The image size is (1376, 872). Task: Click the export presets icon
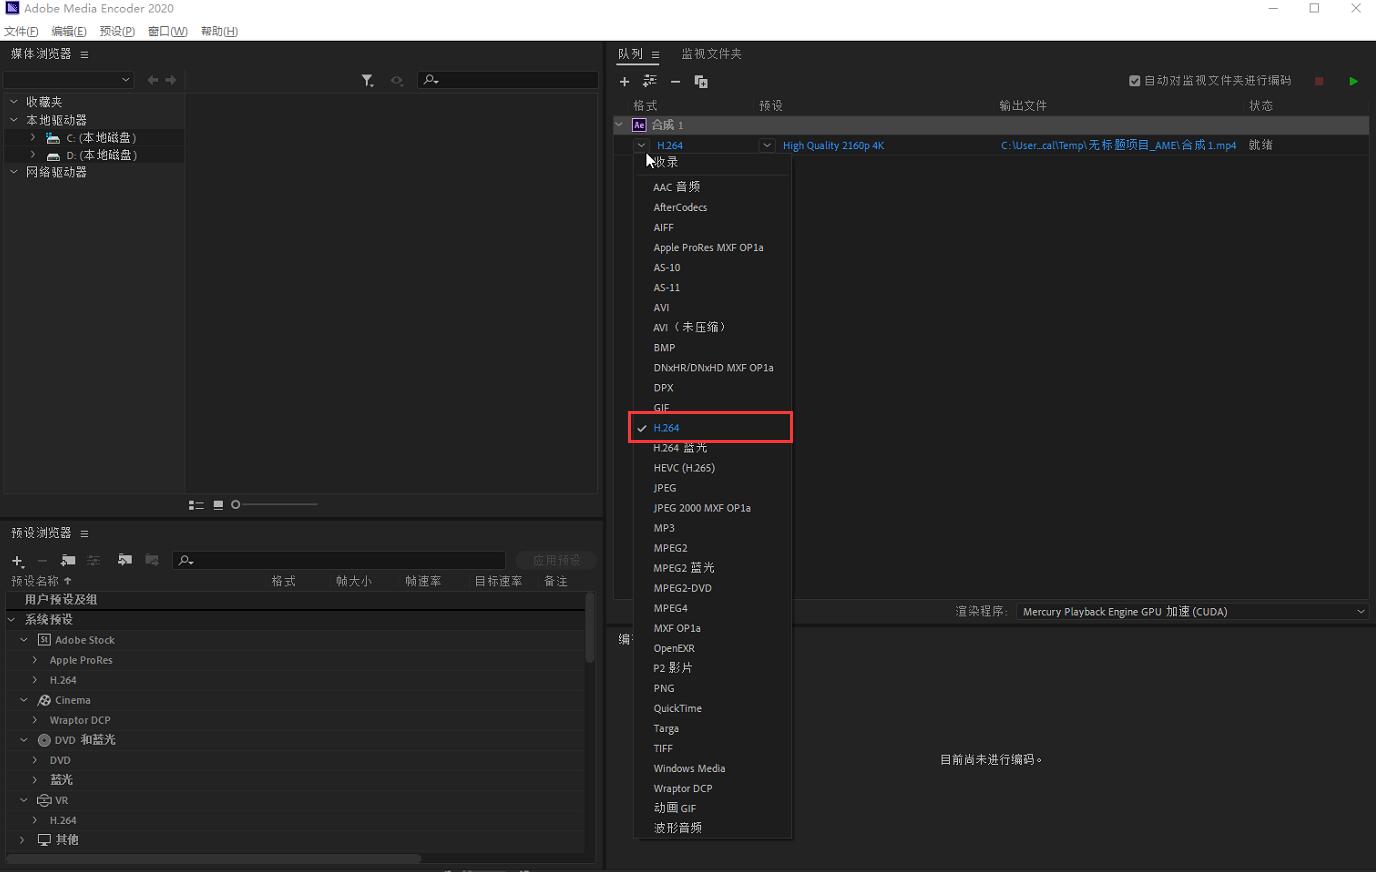click(152, 560)
